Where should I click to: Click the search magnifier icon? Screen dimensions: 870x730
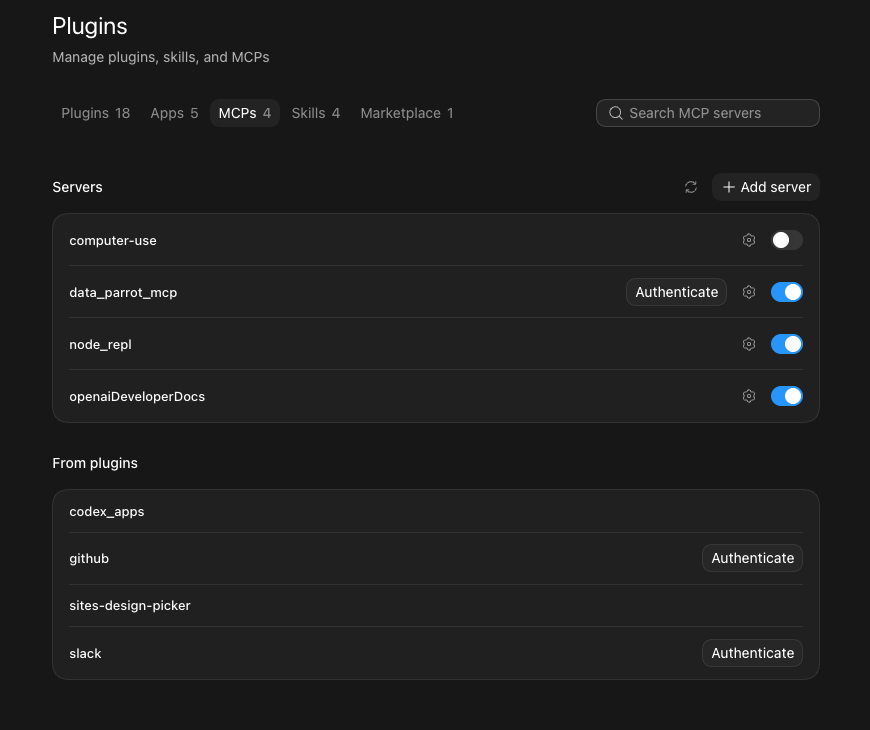point(615,113)
